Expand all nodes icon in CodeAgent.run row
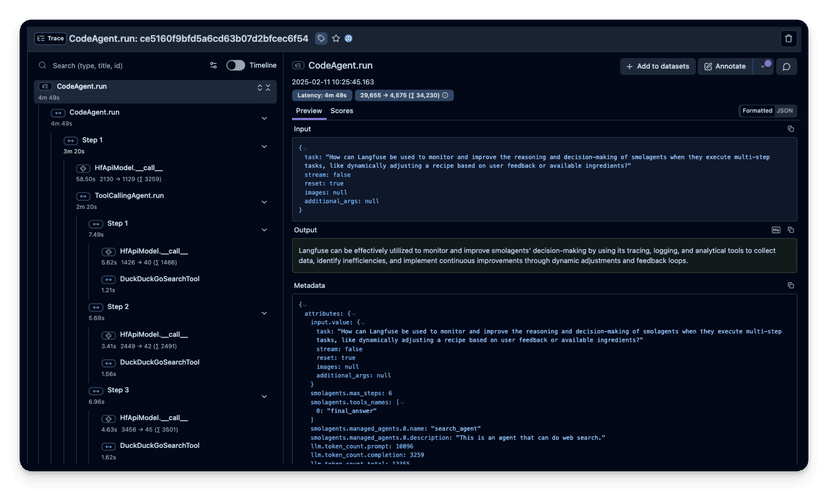This screenshot has width=828, height=491. pyautogui.click(x=260, y=88)
